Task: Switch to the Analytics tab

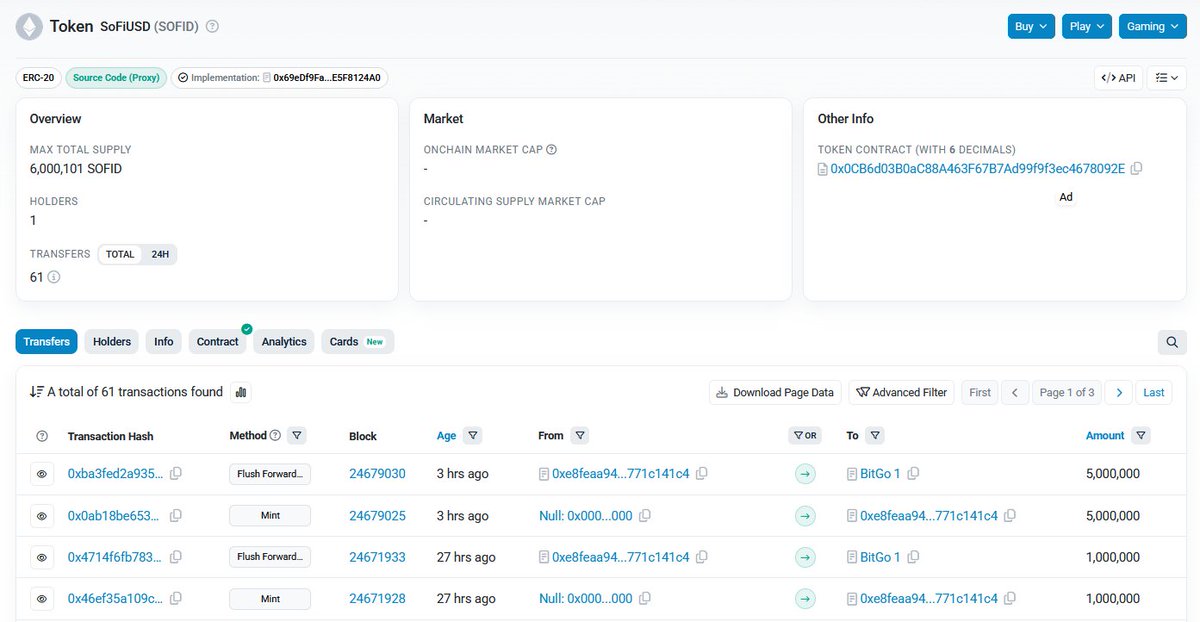Action: 284,342
